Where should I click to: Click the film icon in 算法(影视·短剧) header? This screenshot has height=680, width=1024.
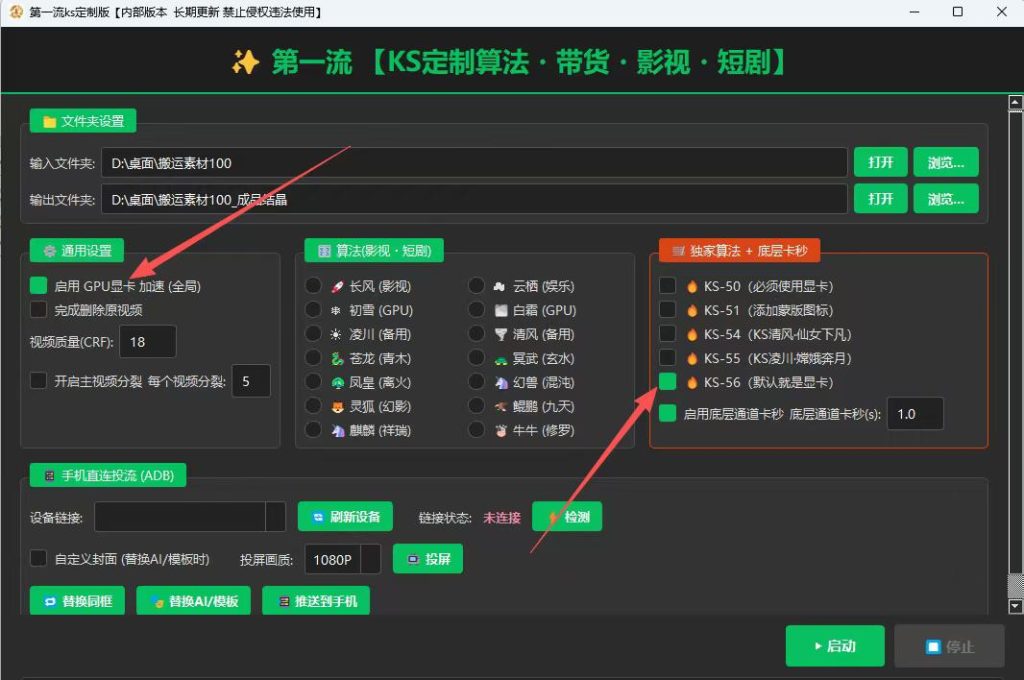tap(324, 251)
